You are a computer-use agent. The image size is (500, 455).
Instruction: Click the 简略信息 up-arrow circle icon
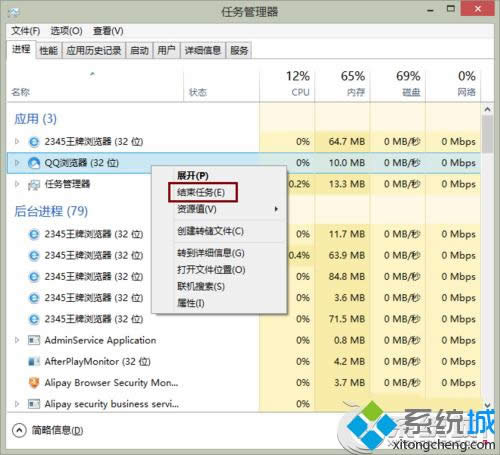point(19,430)
